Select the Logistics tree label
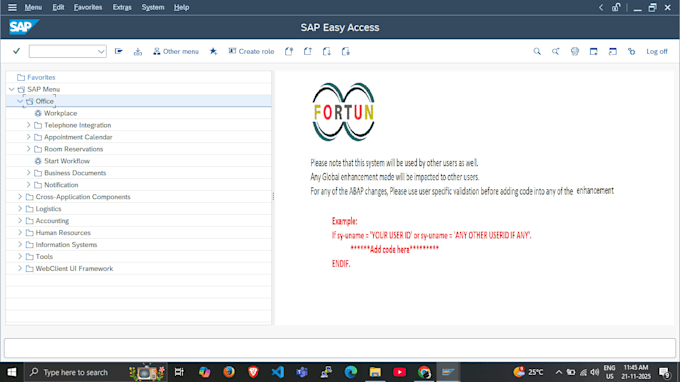This screenshot has height=382, width=680. click(48, 209)
